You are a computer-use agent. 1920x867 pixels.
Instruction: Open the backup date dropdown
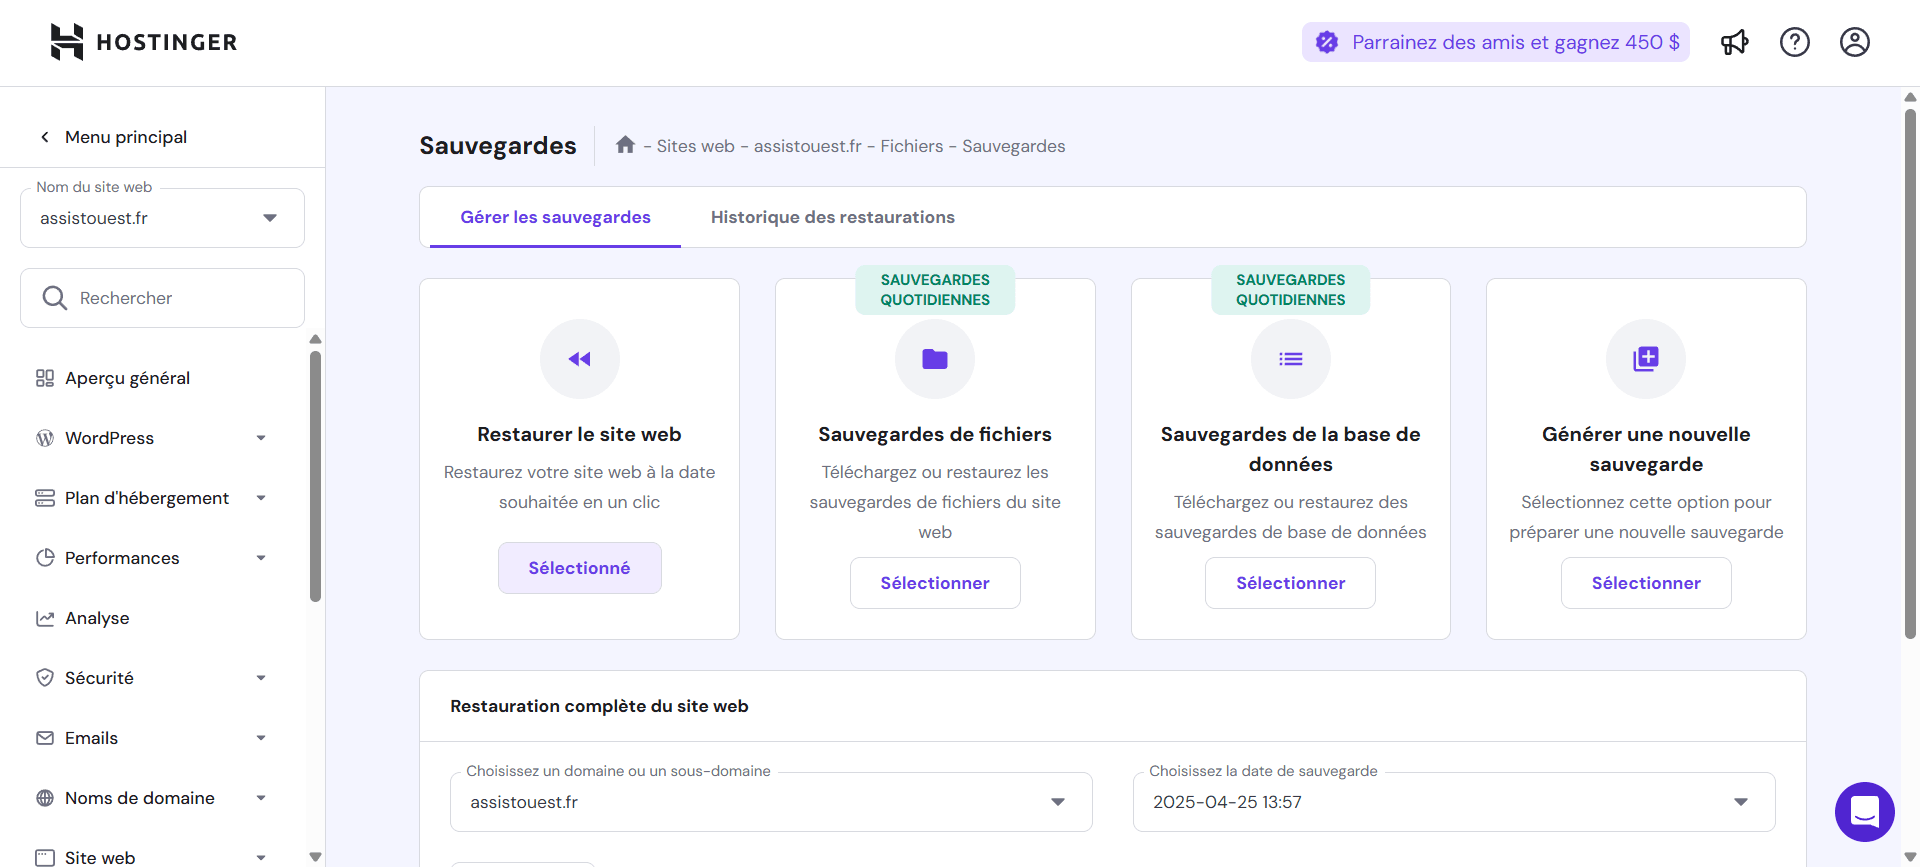(x=1453, y=802)
